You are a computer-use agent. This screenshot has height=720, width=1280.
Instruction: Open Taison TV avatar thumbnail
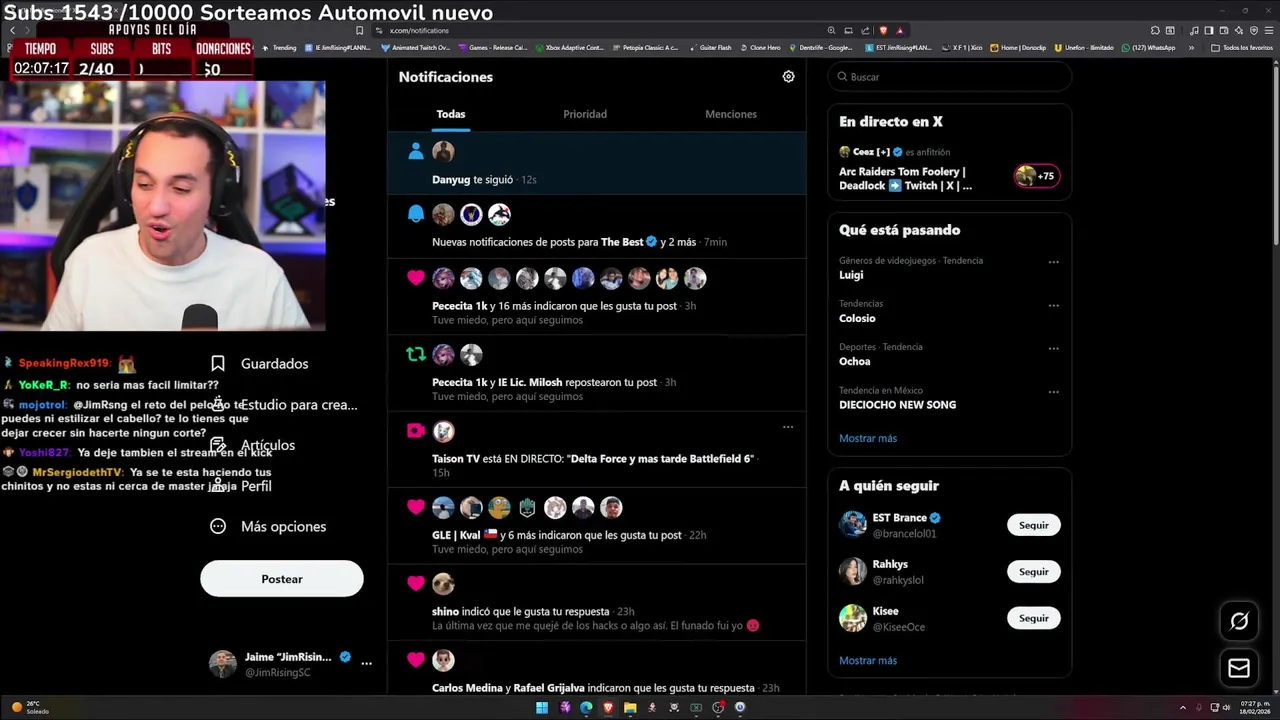[x=443, y=431]
